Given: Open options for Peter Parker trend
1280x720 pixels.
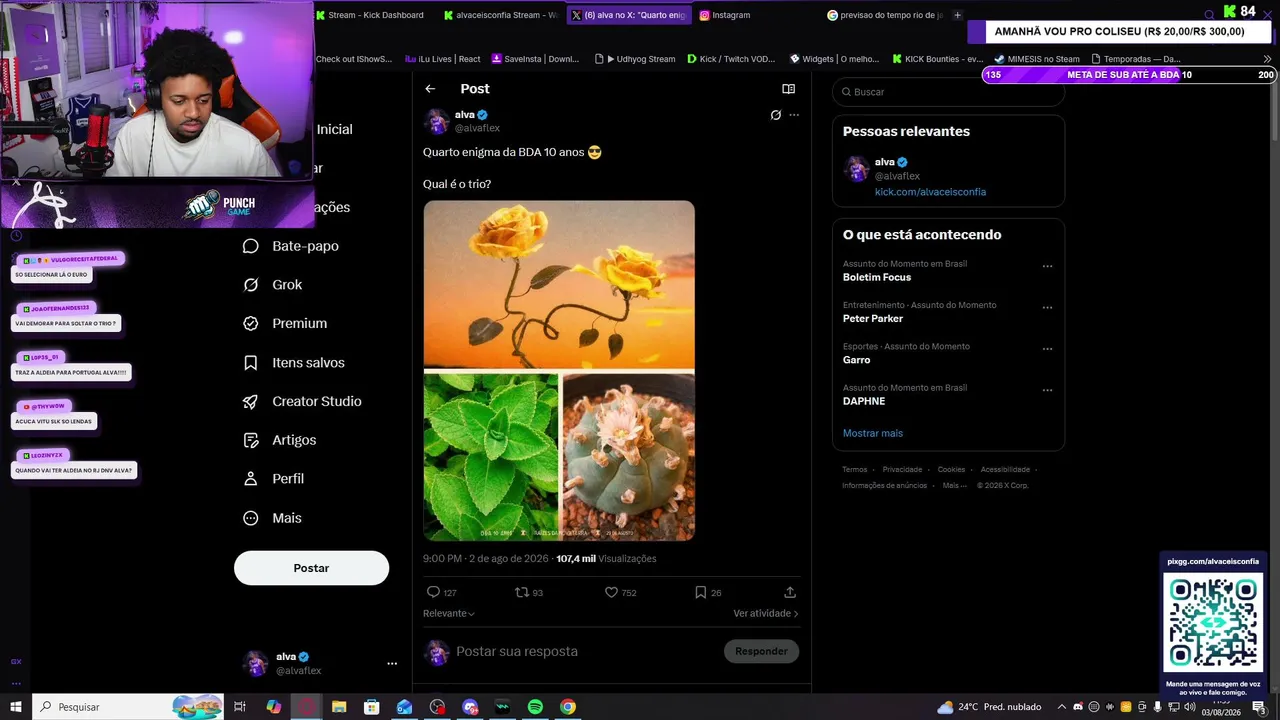Looking at the screenshot, I should coord(1047,308).
